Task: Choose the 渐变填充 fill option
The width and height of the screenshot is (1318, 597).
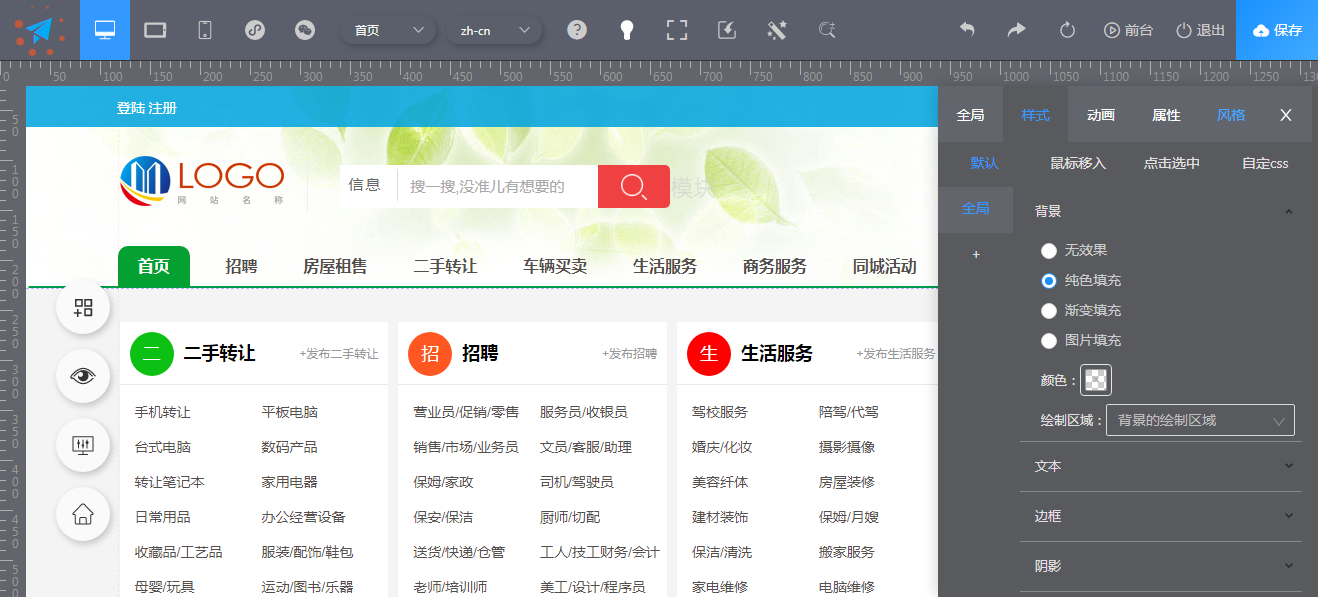Action: pyautogui.click(x=1050, y=311)
